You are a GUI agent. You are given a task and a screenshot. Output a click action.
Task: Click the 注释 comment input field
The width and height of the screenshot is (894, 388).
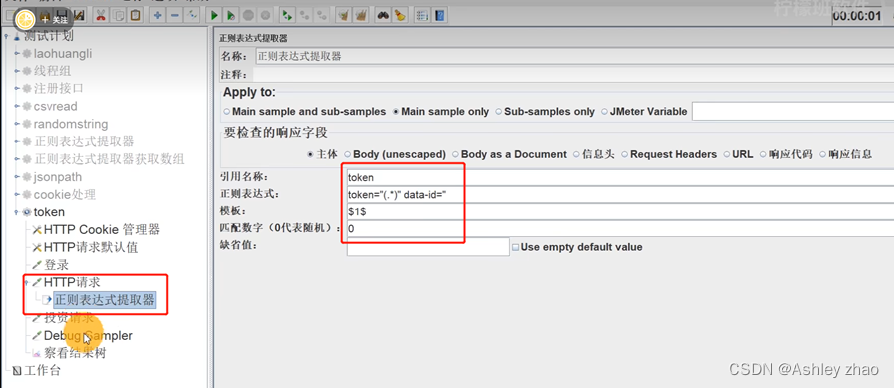point(573,75)
